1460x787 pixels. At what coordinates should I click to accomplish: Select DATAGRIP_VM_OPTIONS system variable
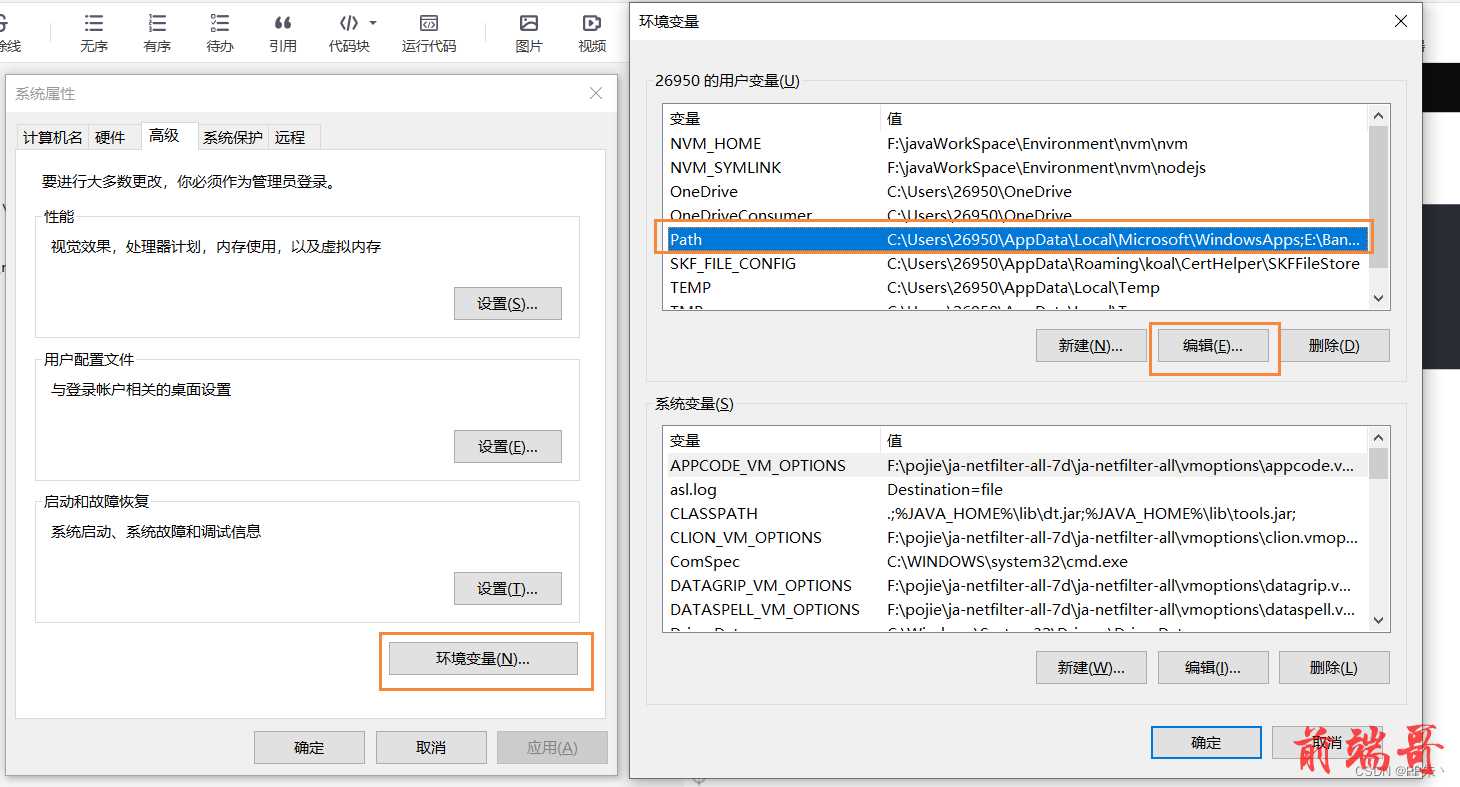coord(1015,585)
